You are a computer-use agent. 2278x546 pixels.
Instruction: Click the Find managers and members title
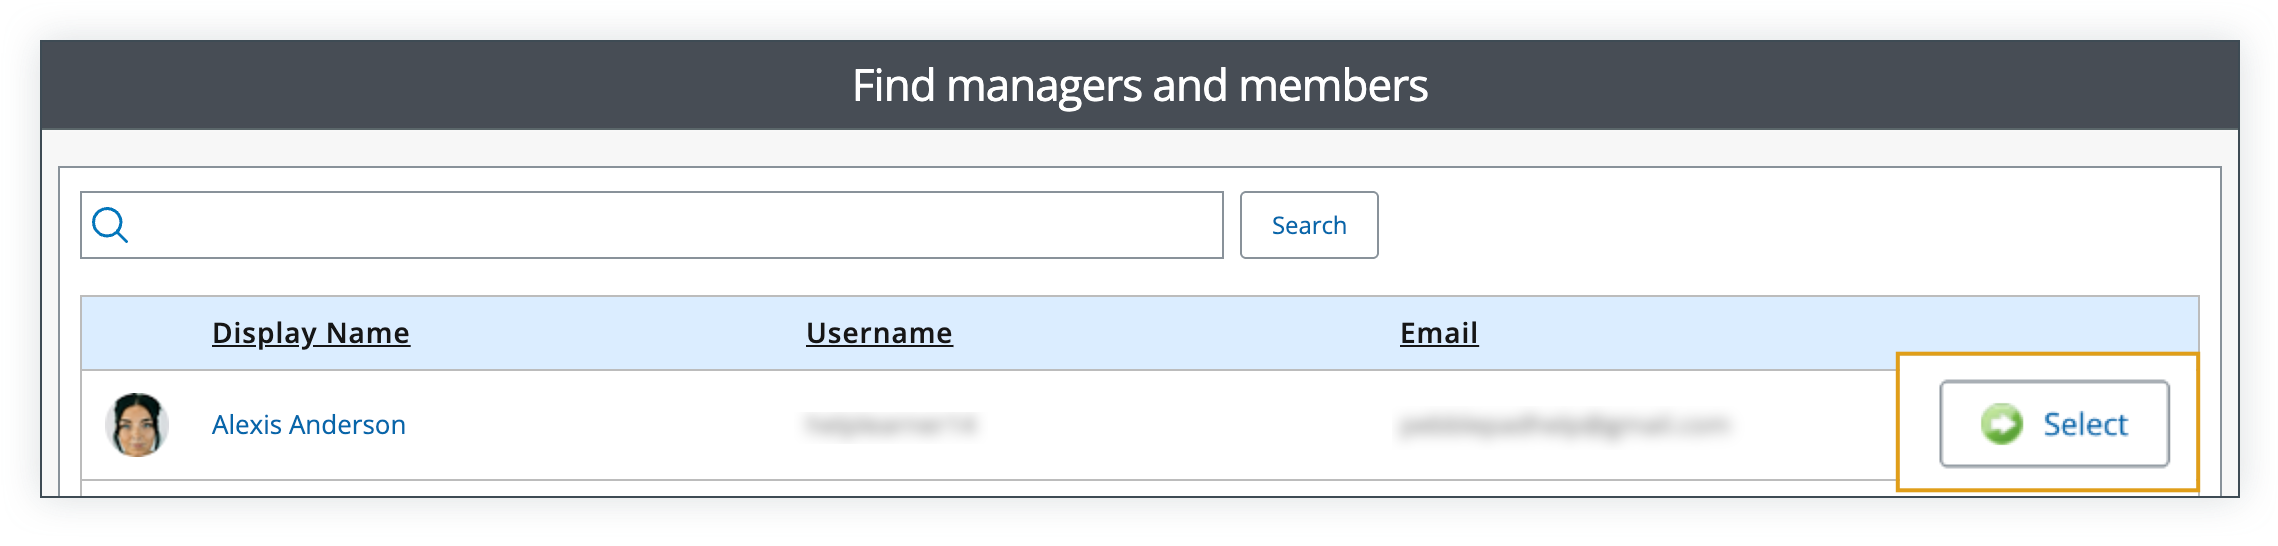point(1140,85)
